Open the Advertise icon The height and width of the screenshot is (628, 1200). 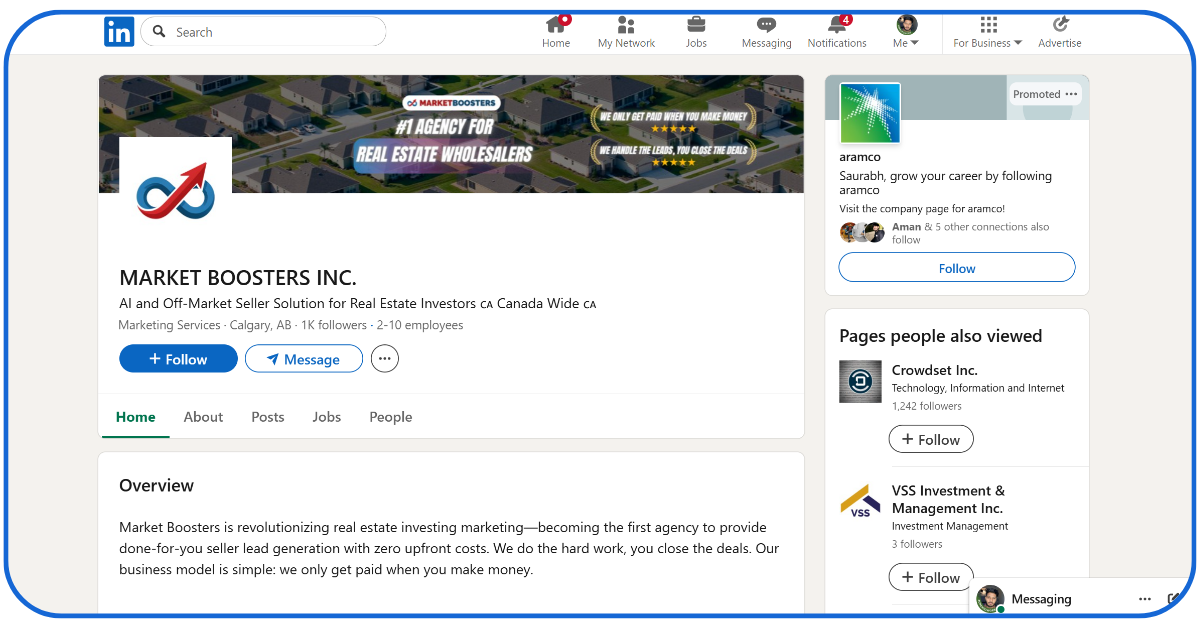click(x=1060, y=25)
